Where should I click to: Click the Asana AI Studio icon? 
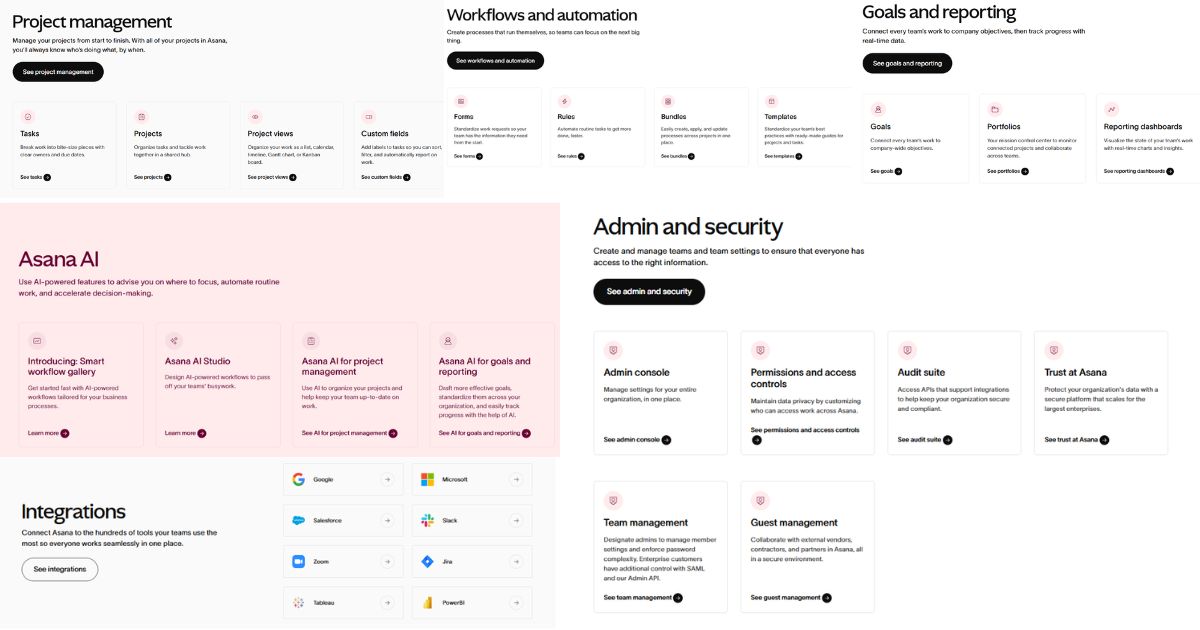tap(175, 341)
